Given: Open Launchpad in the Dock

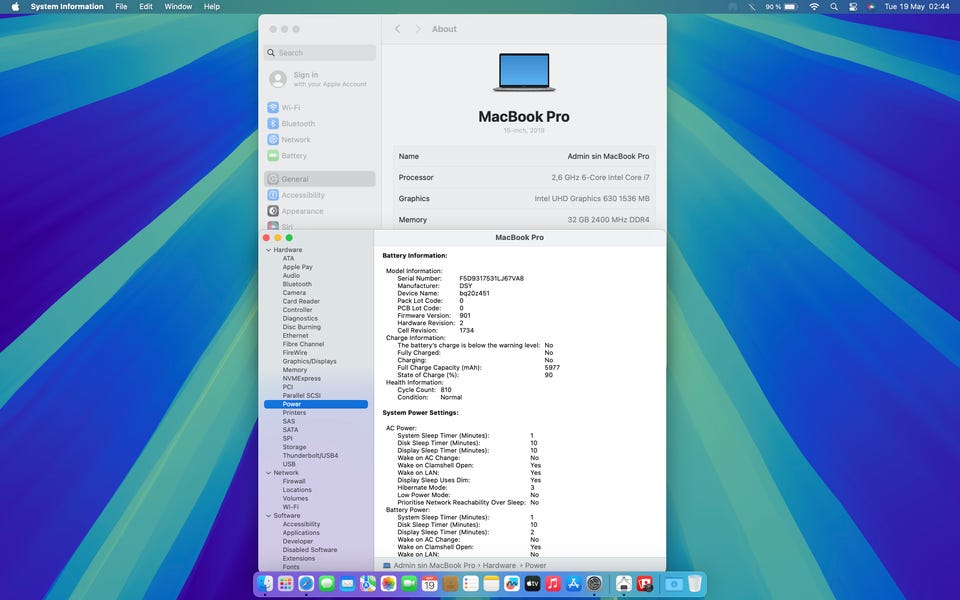Looking at the screenshot, I should click(285, 583).
